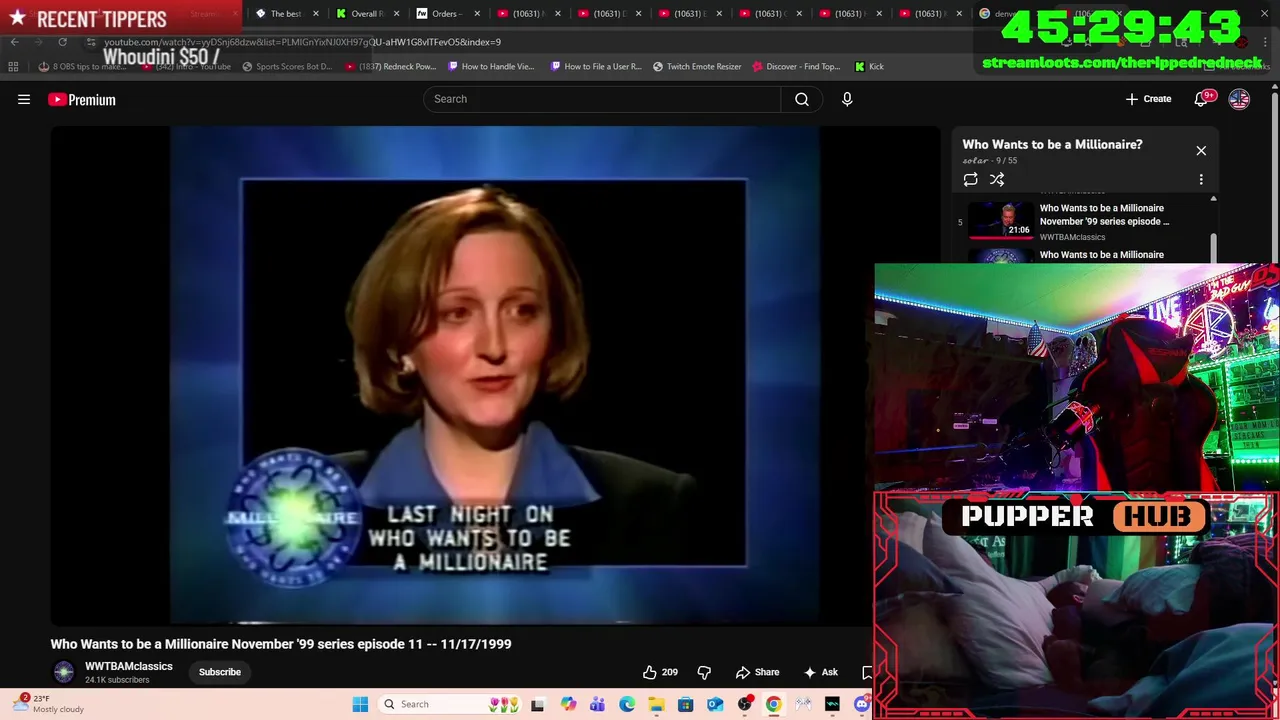This screenshot has height=720, width=1280.
Task: Open the Create video menu
Action: (1148, 99)
